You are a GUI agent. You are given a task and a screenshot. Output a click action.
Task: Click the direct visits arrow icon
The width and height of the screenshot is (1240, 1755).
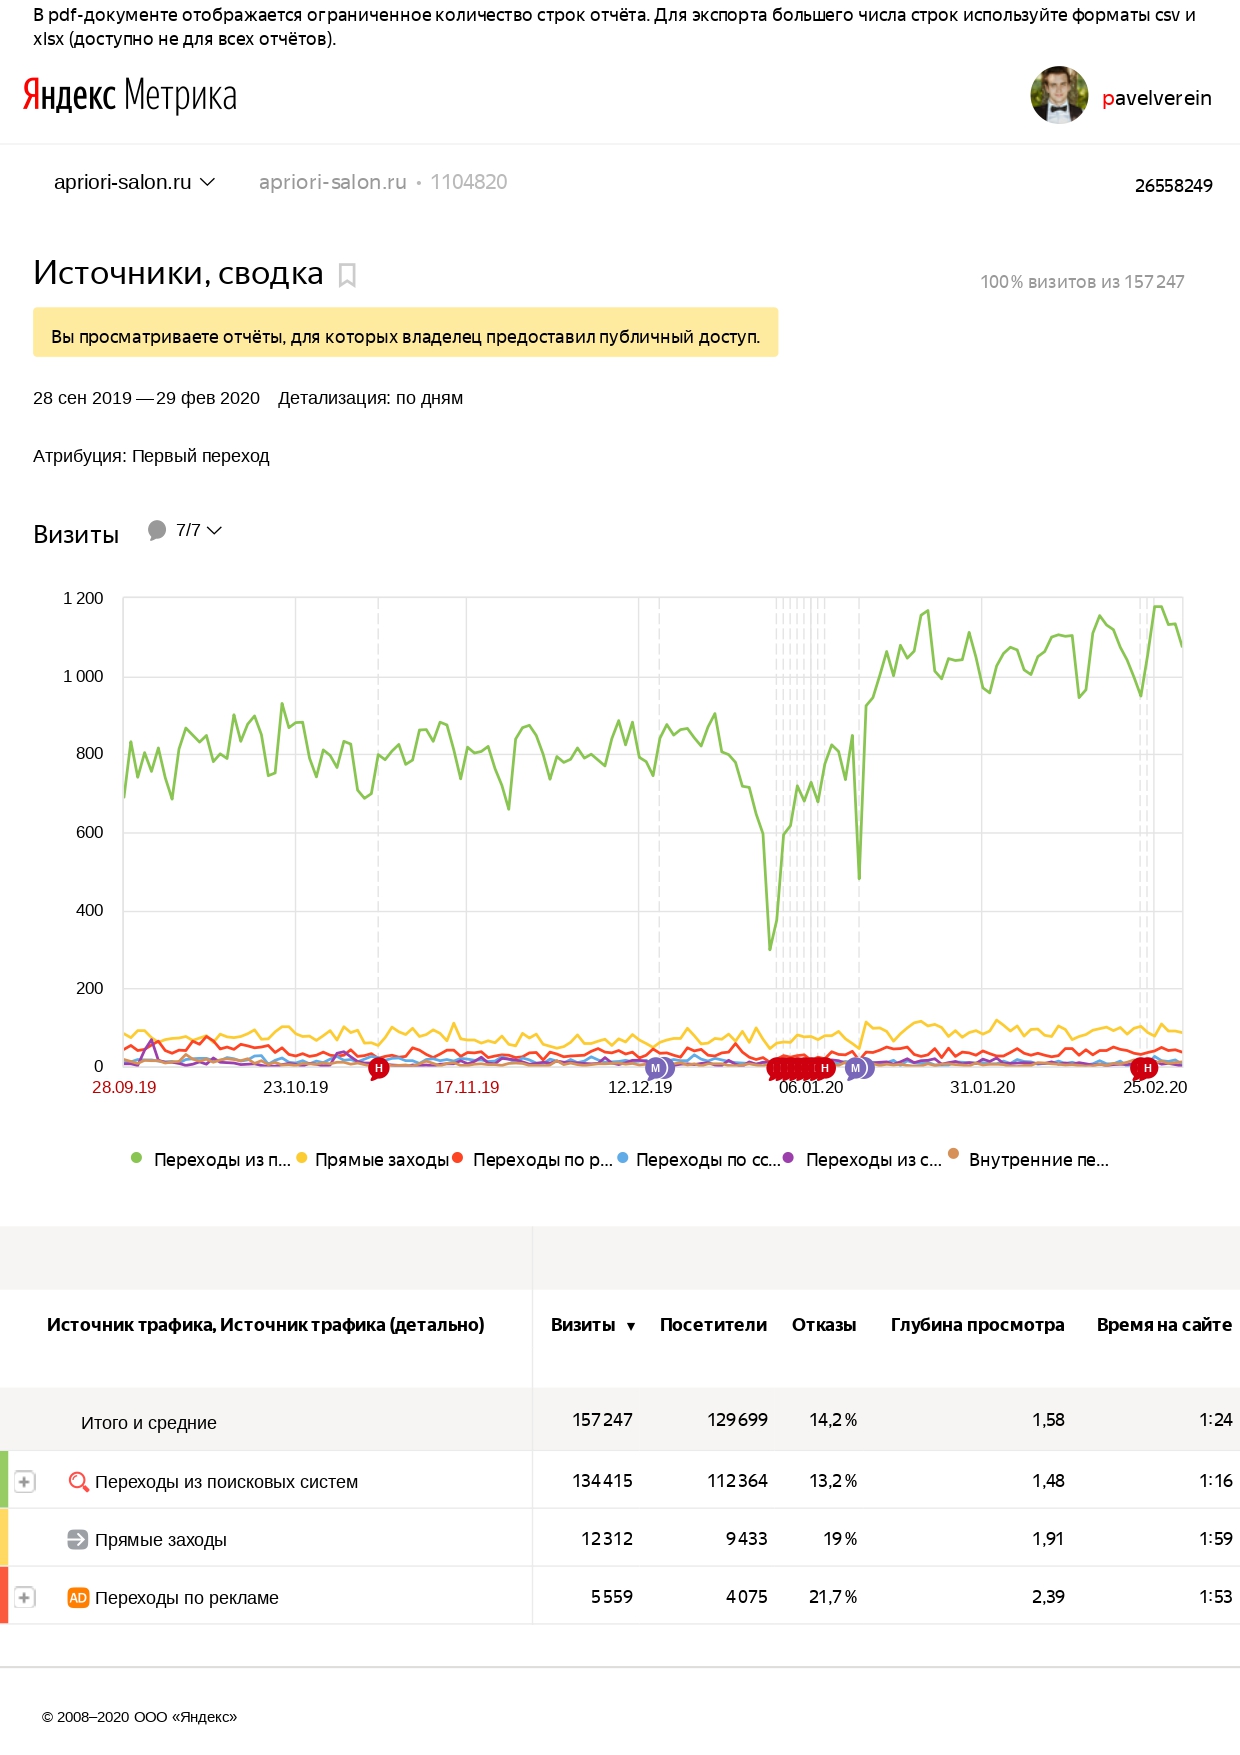click(x=78, y=1539)
